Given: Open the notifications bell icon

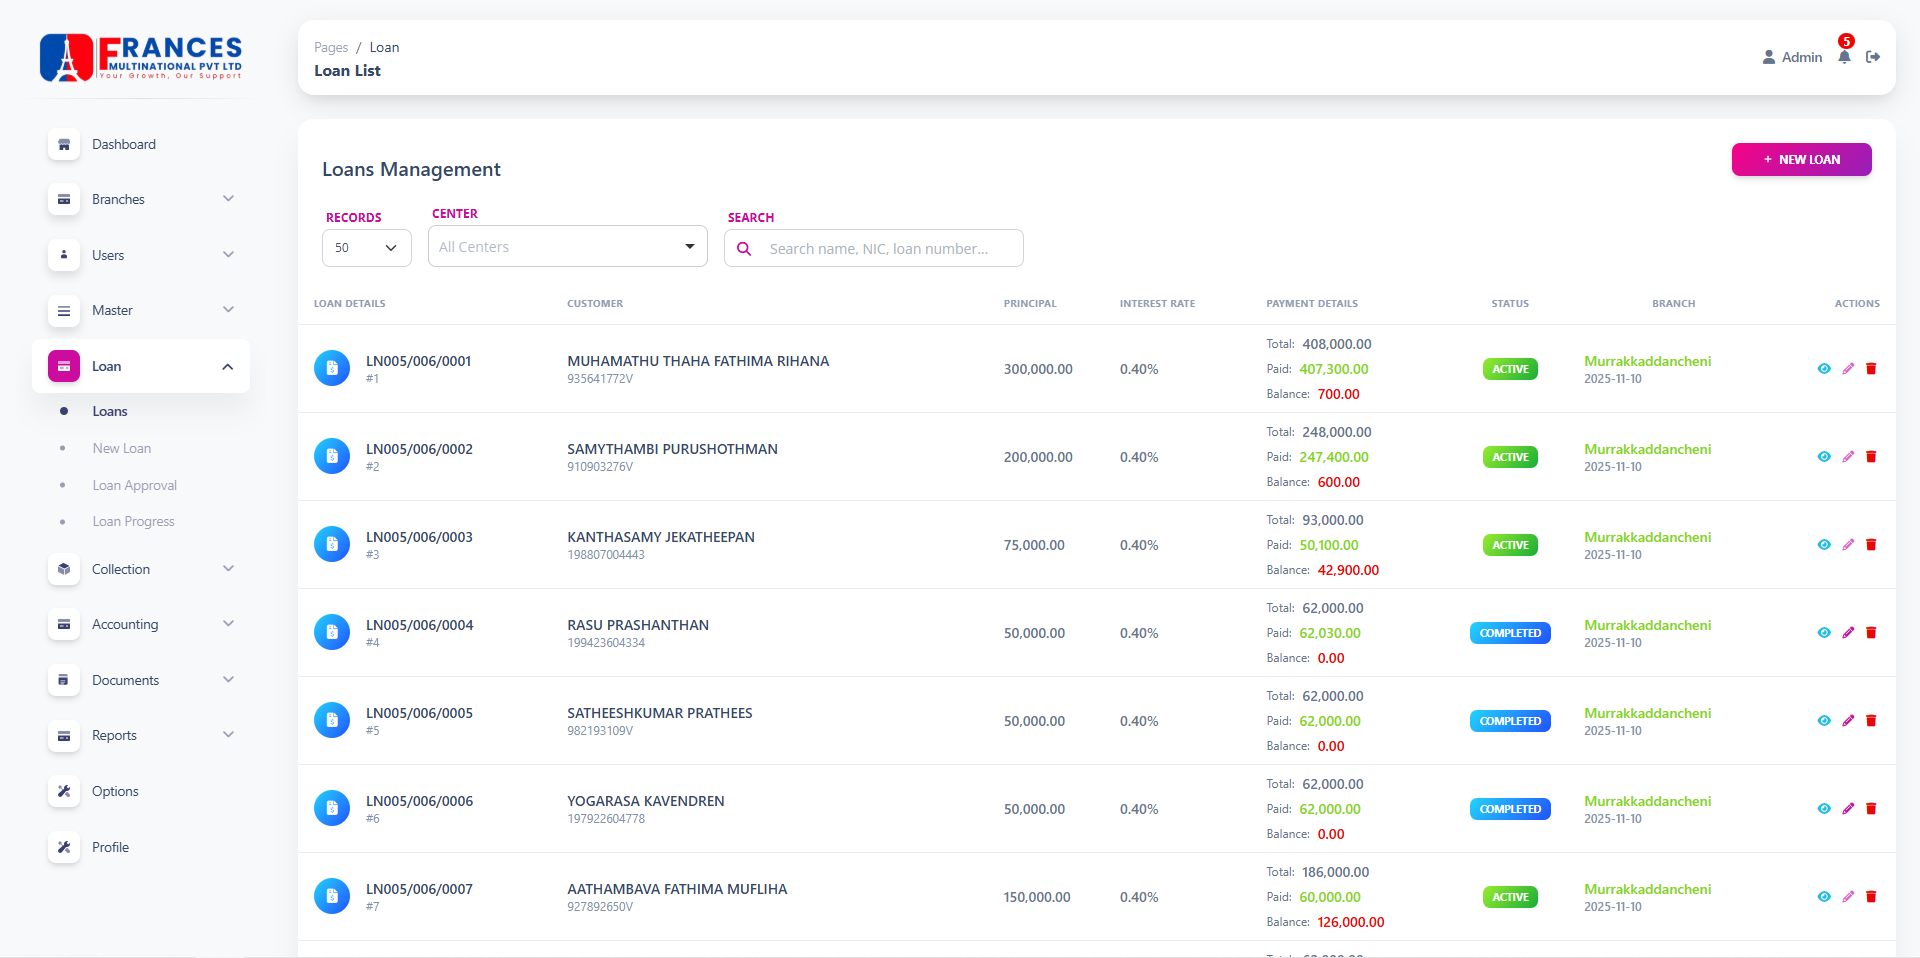Looking at the screenshot, I should (x=1844, y=57).
